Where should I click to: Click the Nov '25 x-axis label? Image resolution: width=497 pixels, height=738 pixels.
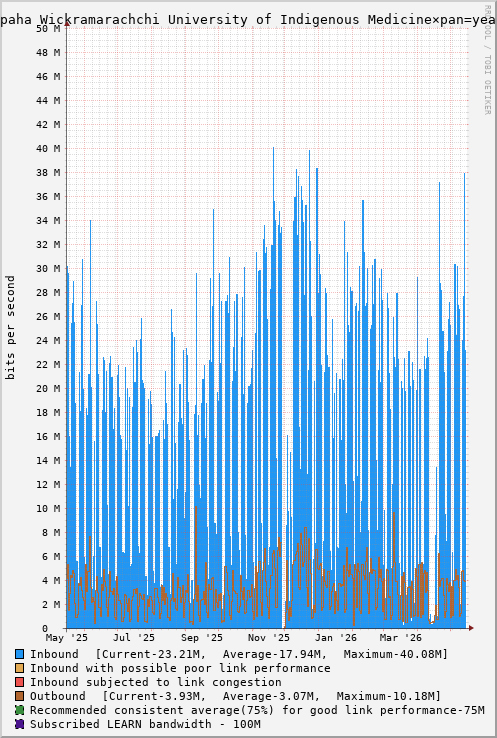(x=269, y=638)
